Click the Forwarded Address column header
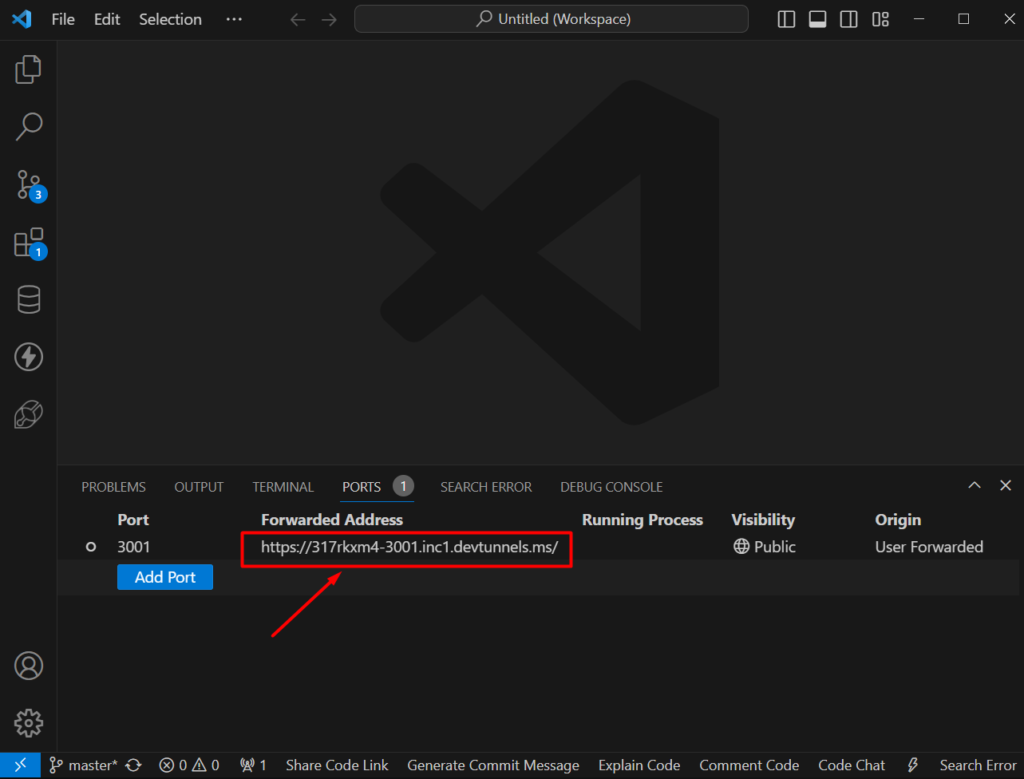The image size is (1024, 779). pos(332,520)
